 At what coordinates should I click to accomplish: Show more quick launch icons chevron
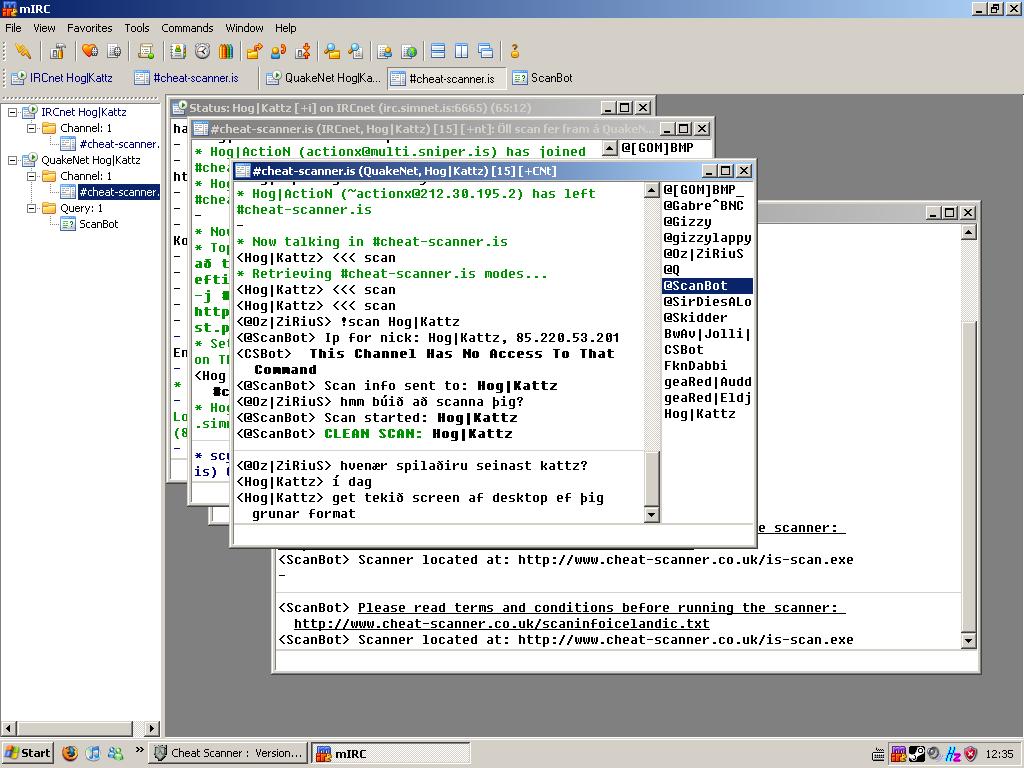click(139, 750)
